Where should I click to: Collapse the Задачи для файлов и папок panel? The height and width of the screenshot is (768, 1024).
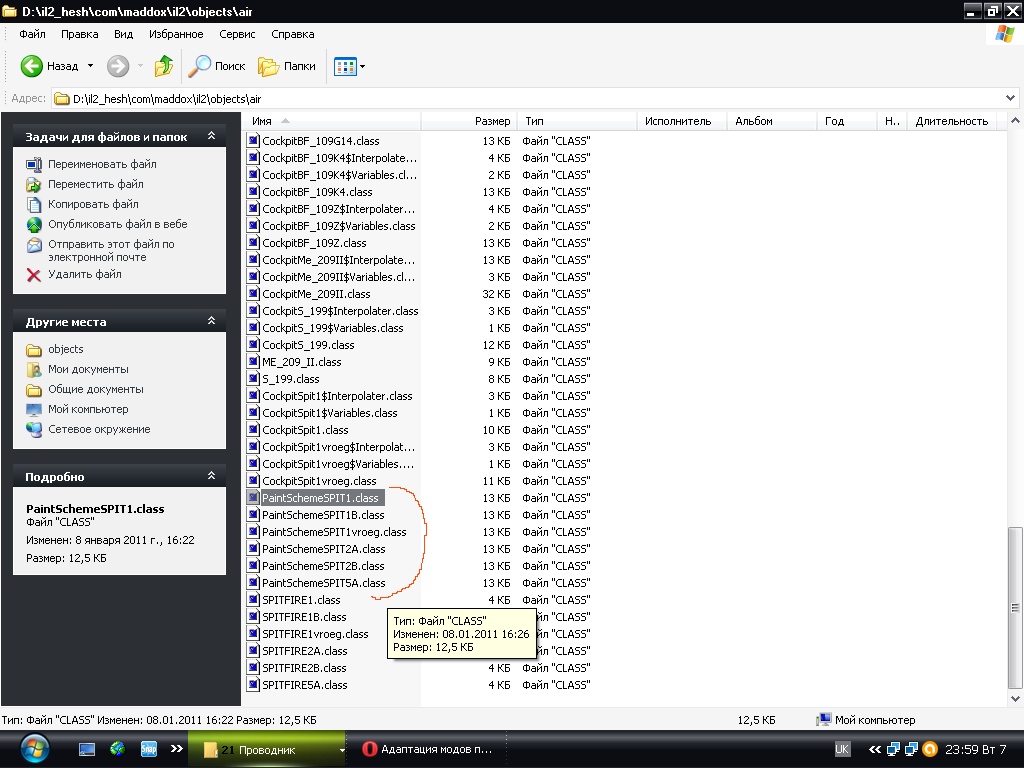(x=211, y=136)
